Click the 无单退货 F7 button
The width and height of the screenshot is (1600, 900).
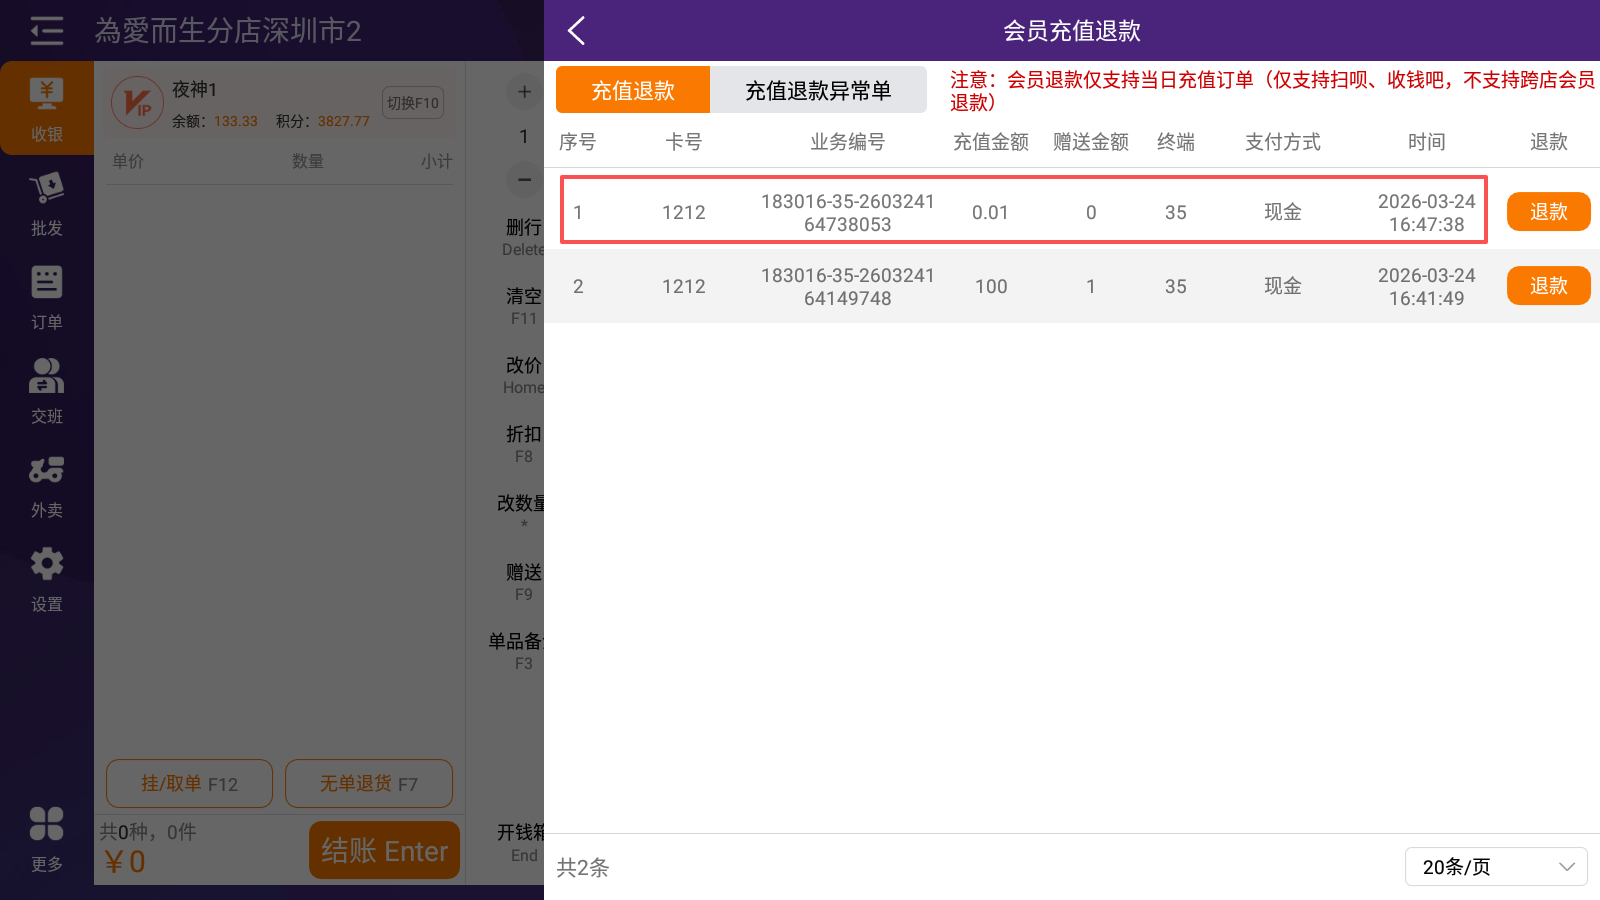368,783
